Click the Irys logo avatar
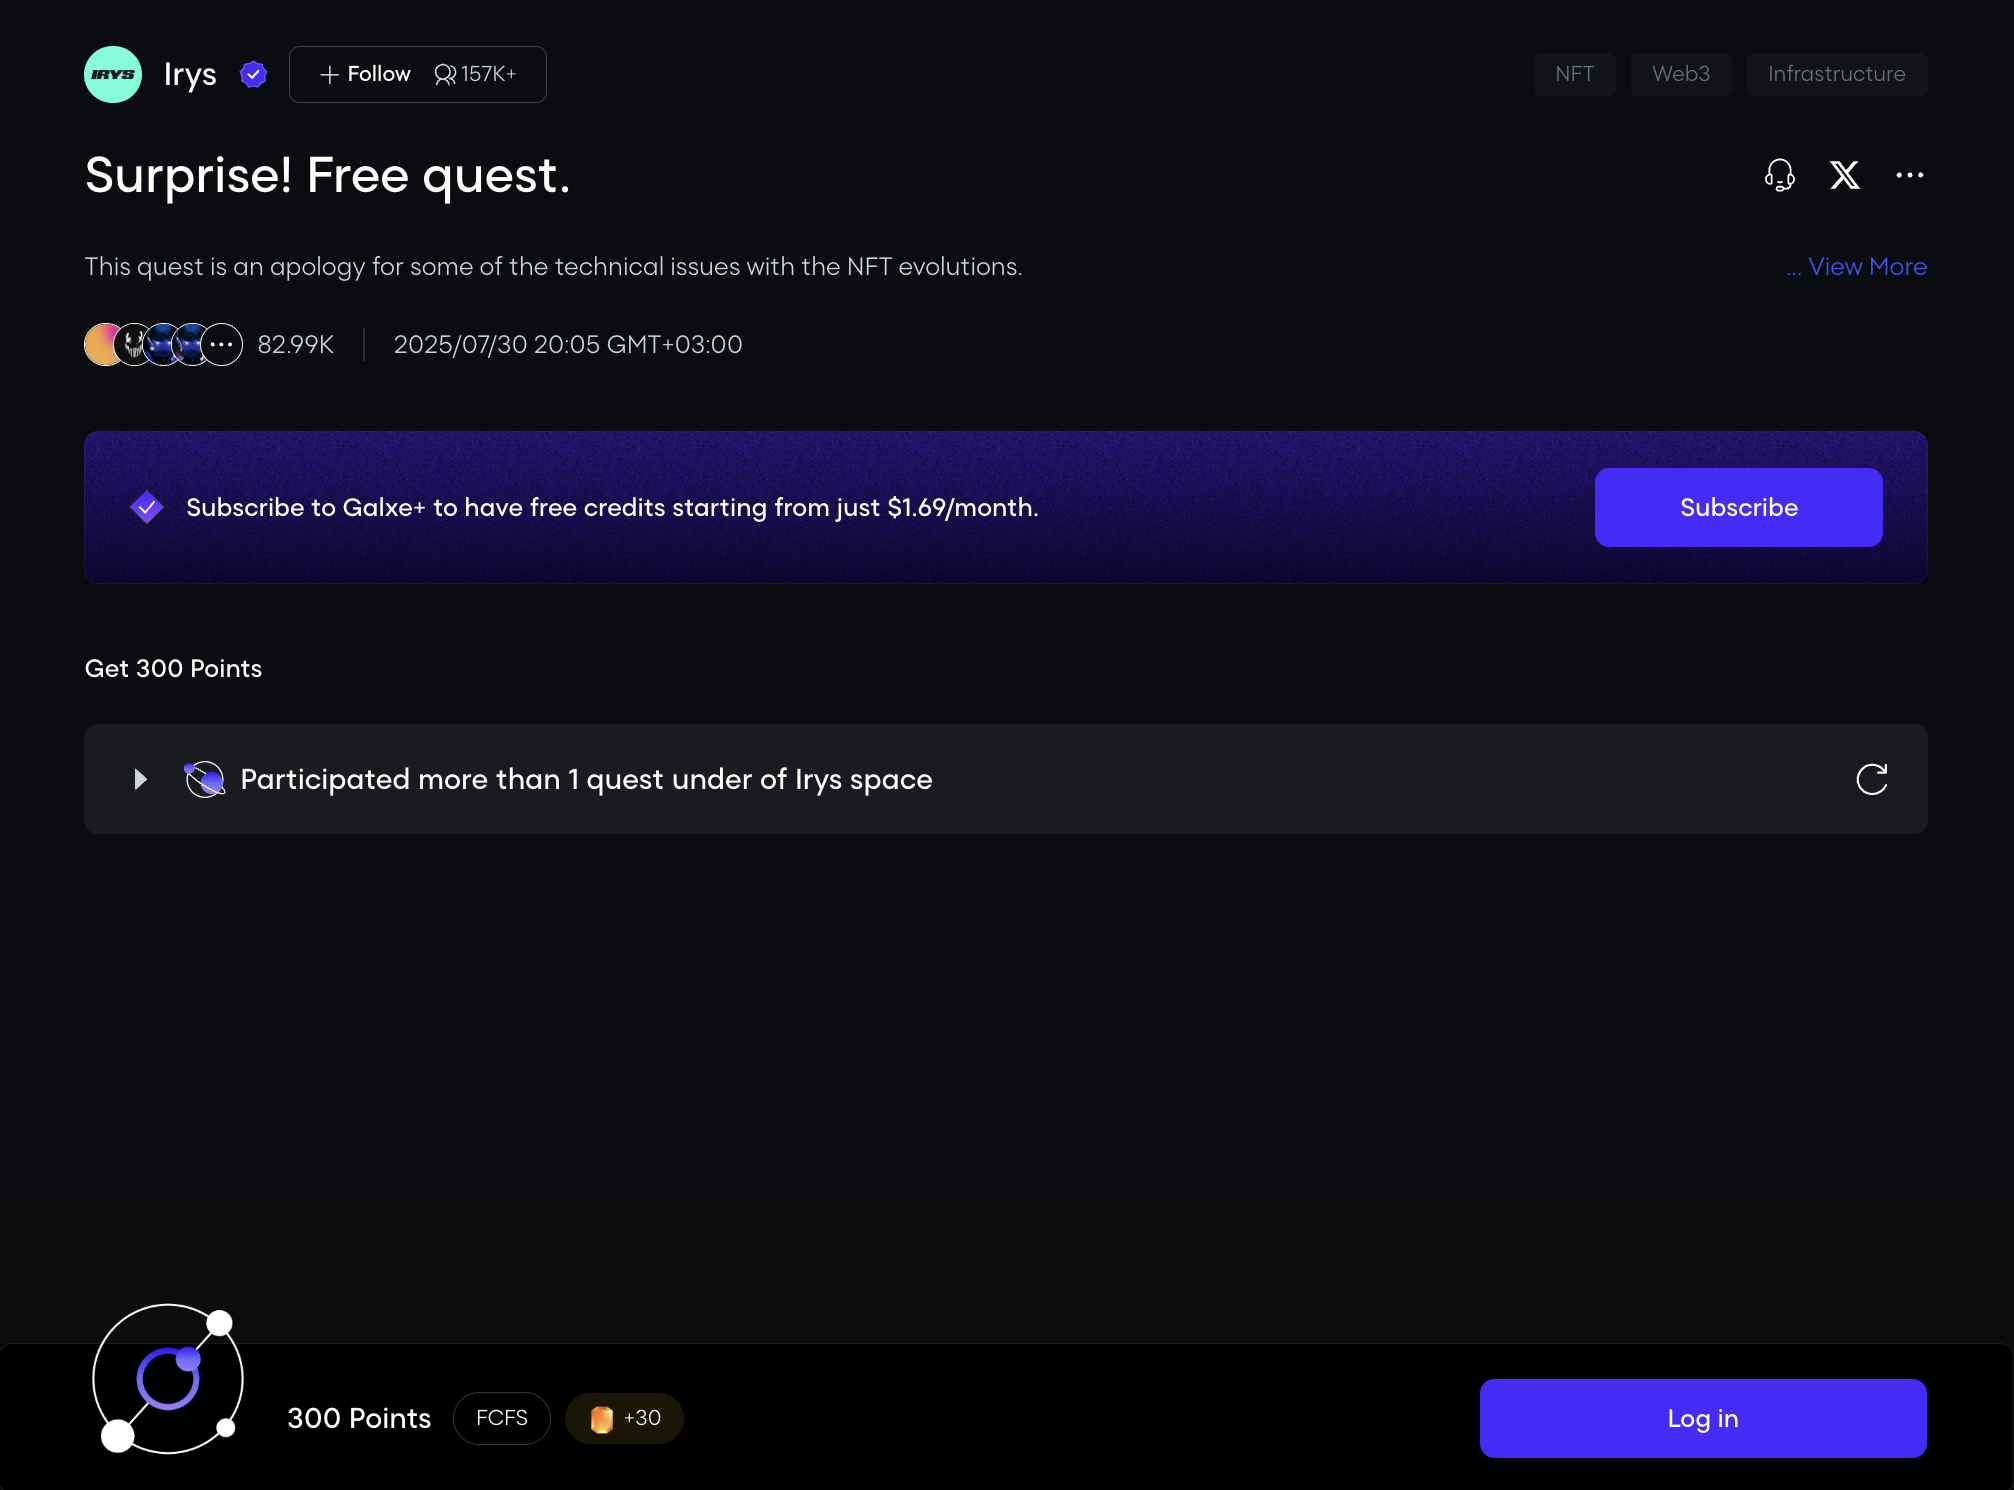 (x=113, y=74)
